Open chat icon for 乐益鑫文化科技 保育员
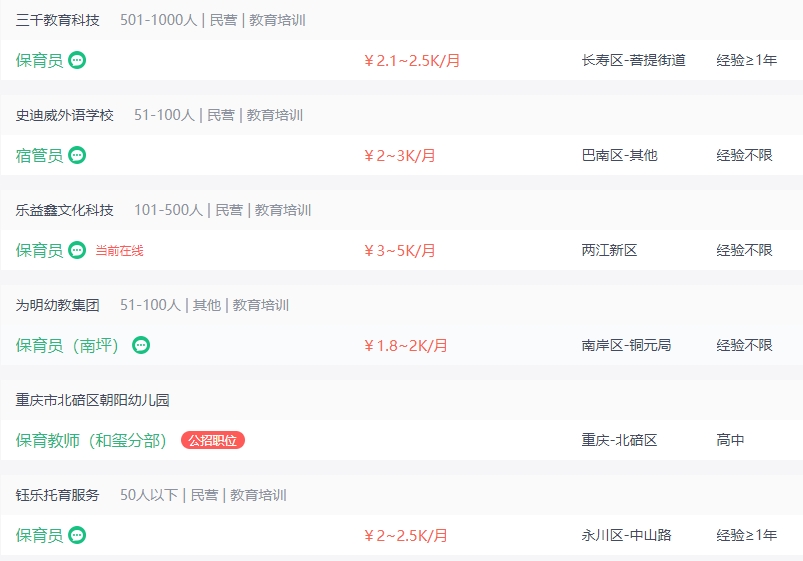Viewport: 803px width, 561px height. 77,250
